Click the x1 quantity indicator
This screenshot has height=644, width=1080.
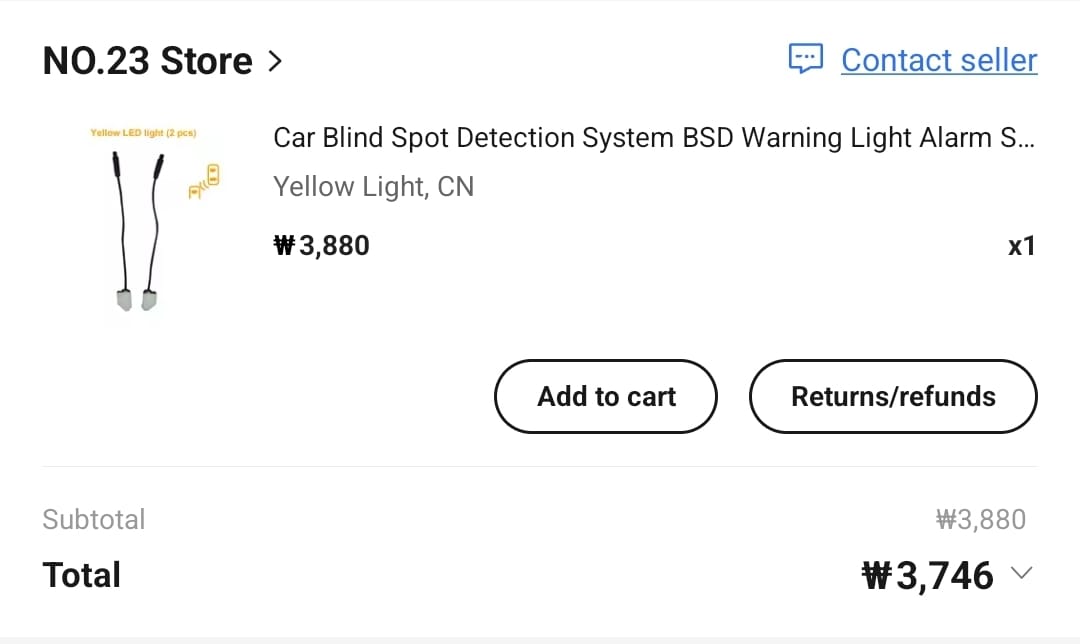1021,246
